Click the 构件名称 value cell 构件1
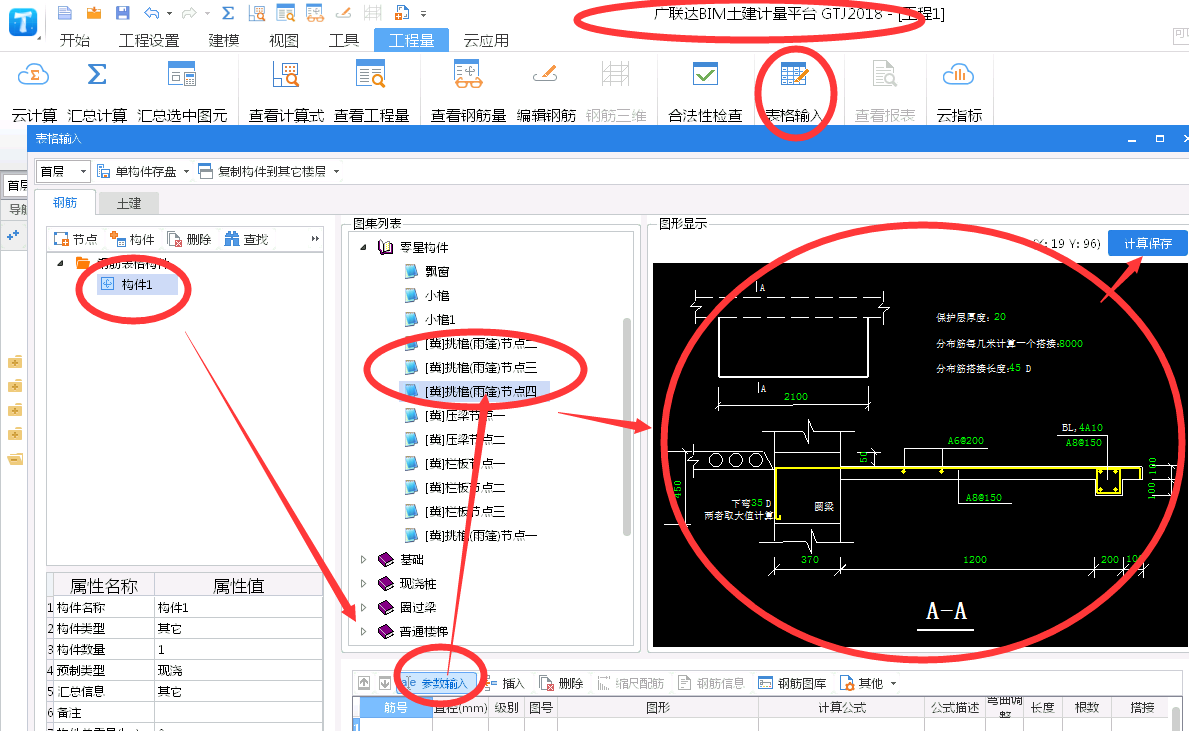Viewport: 1189px width, 731px height. click(x=238, y=607)
